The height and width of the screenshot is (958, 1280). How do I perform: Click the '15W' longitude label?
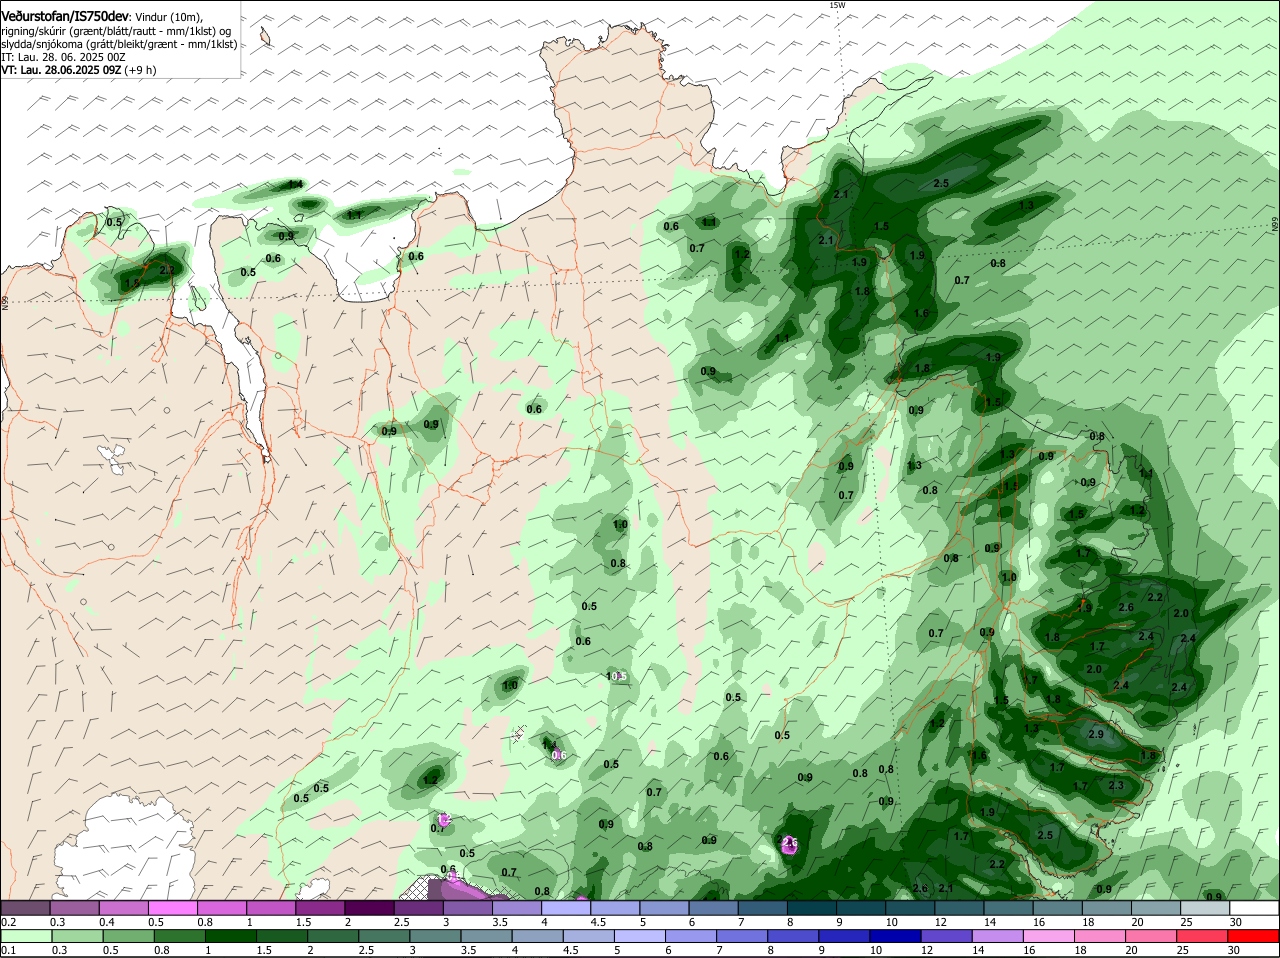pos(838,5)
